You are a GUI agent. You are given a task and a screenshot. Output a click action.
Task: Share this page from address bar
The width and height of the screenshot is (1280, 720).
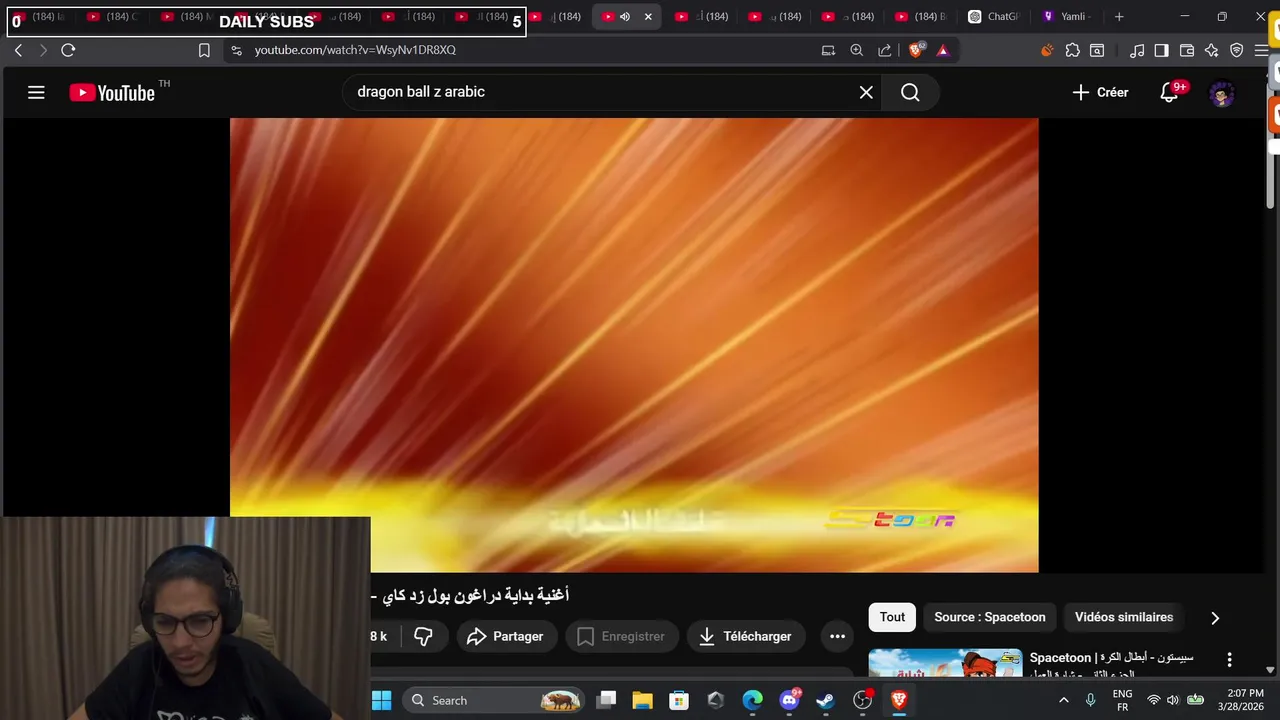(885, 50)
